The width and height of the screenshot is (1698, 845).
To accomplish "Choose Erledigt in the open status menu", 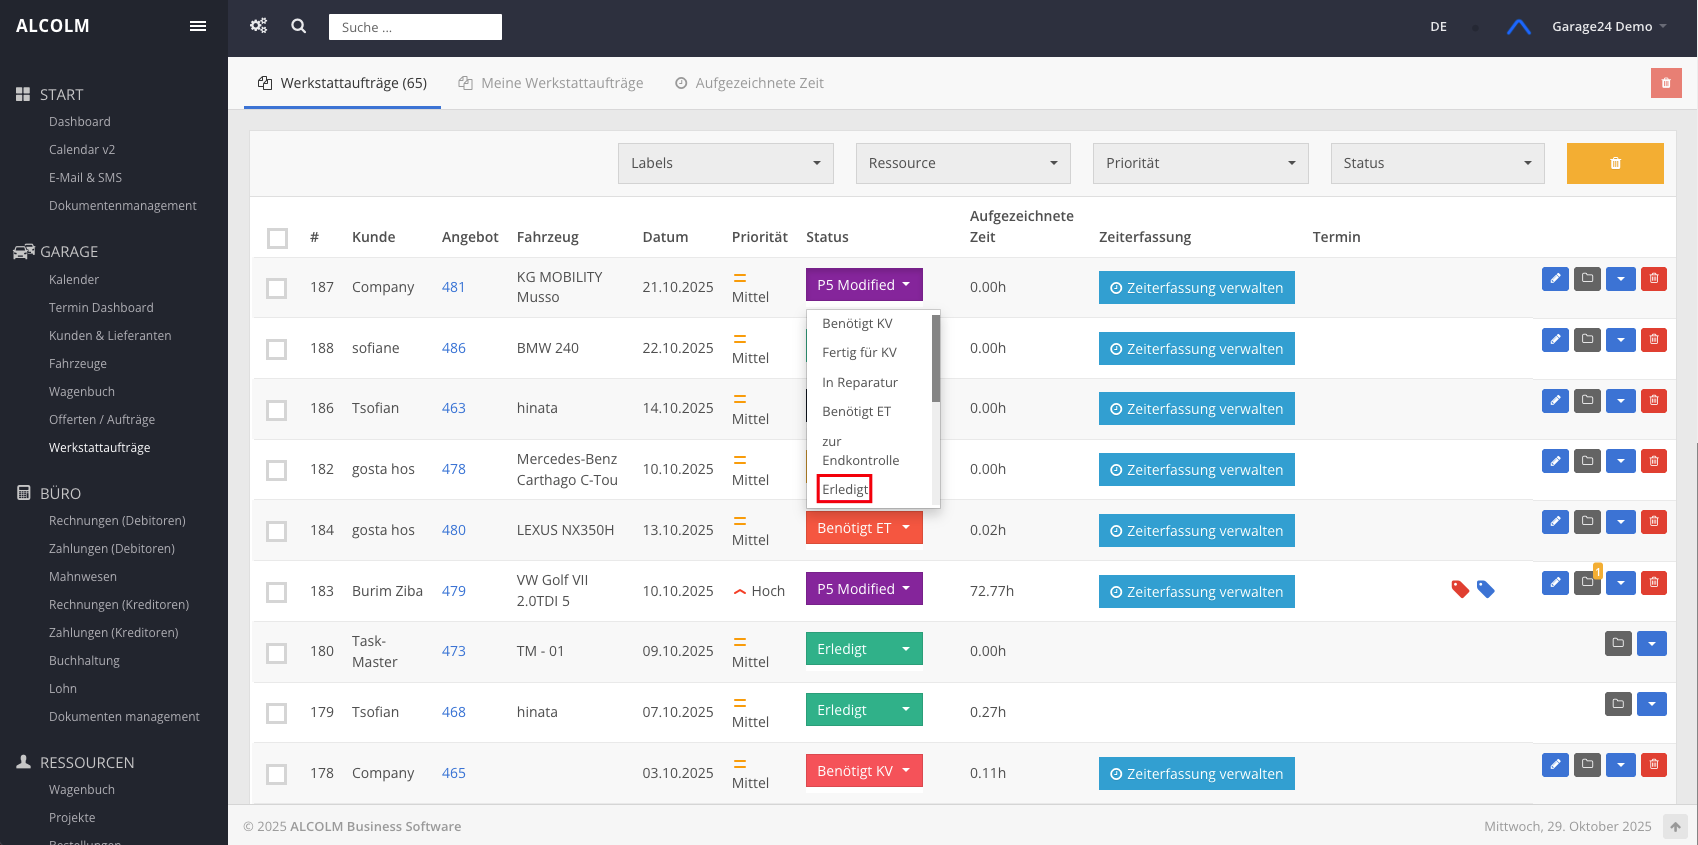I will (845, 489).
